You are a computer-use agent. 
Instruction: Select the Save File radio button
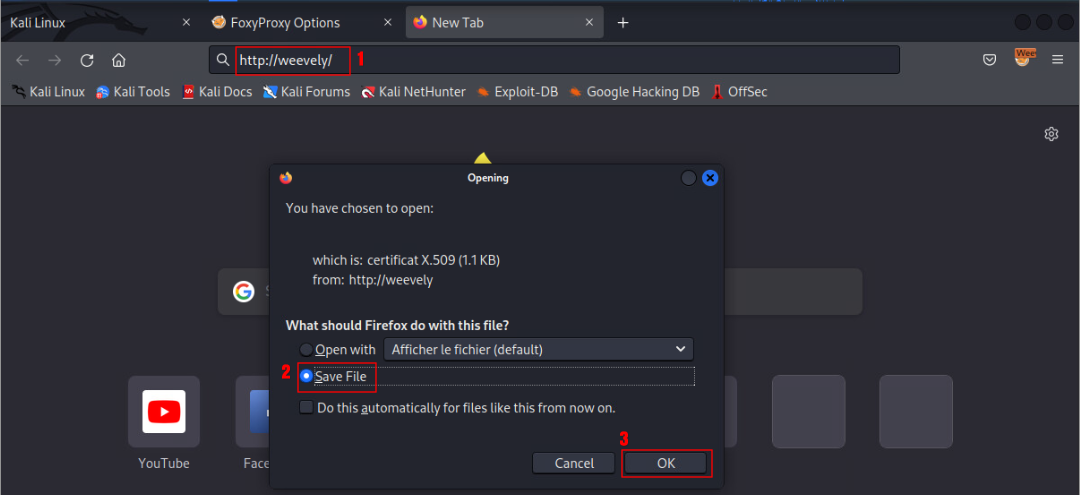tap(307, 377)
